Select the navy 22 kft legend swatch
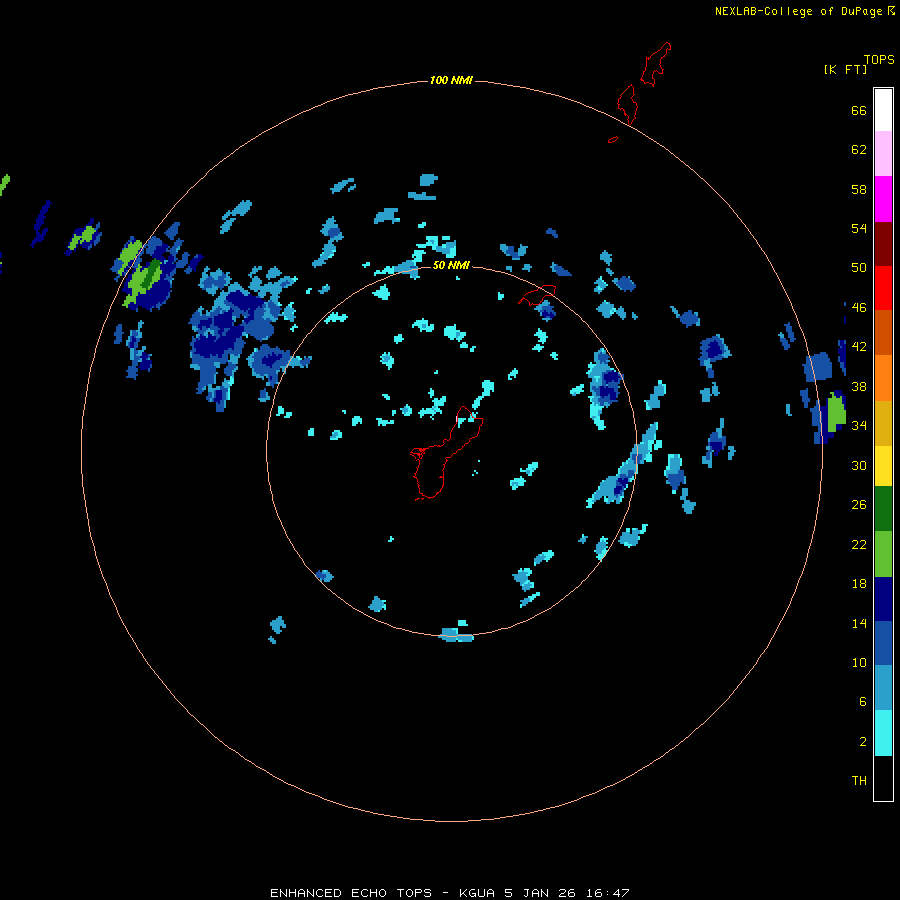This screenshot has height=900, width=900. click(x=883, y=599)
